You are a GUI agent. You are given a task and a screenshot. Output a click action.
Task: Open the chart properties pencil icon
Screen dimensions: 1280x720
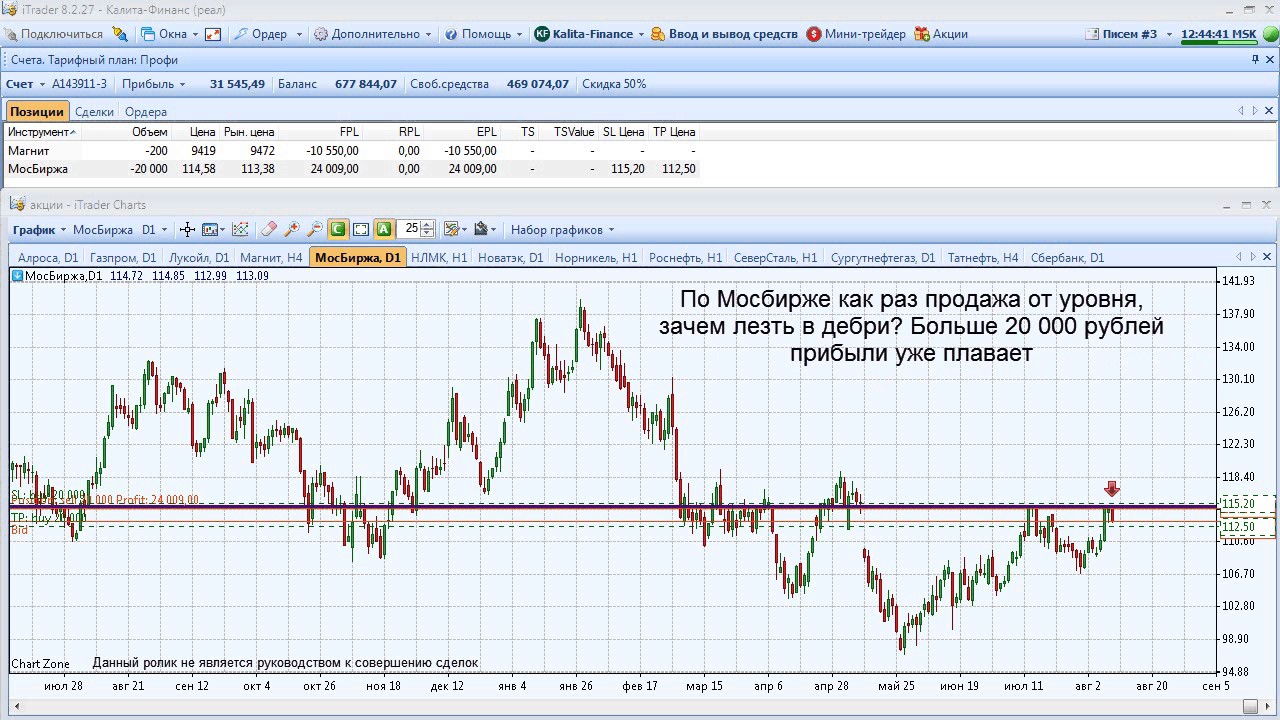[454, 230]
